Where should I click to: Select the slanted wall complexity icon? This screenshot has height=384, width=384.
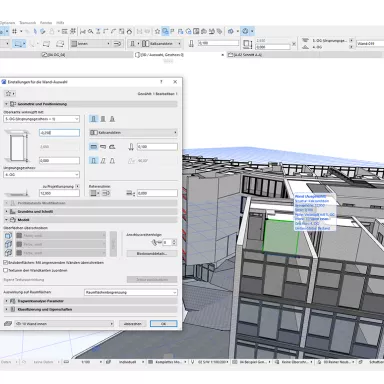click(103, 161)
